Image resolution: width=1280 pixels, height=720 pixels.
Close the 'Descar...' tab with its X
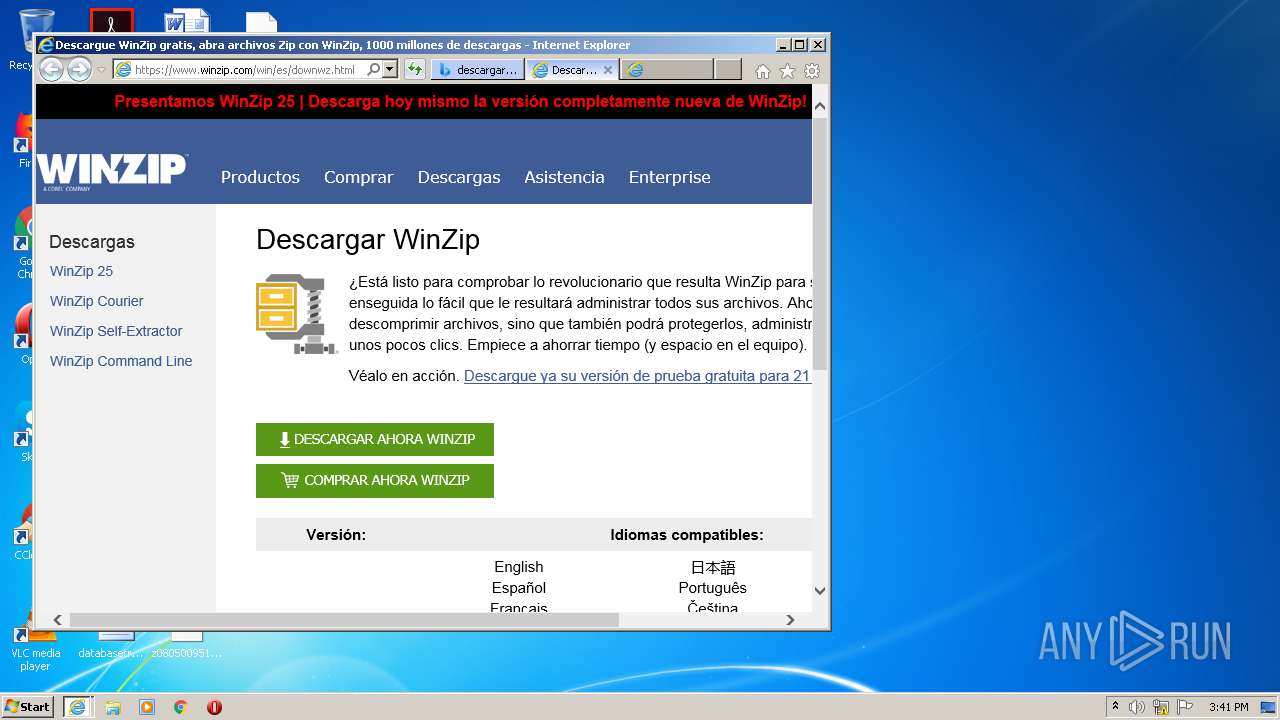pyautogui.click(x=607, y=70)
